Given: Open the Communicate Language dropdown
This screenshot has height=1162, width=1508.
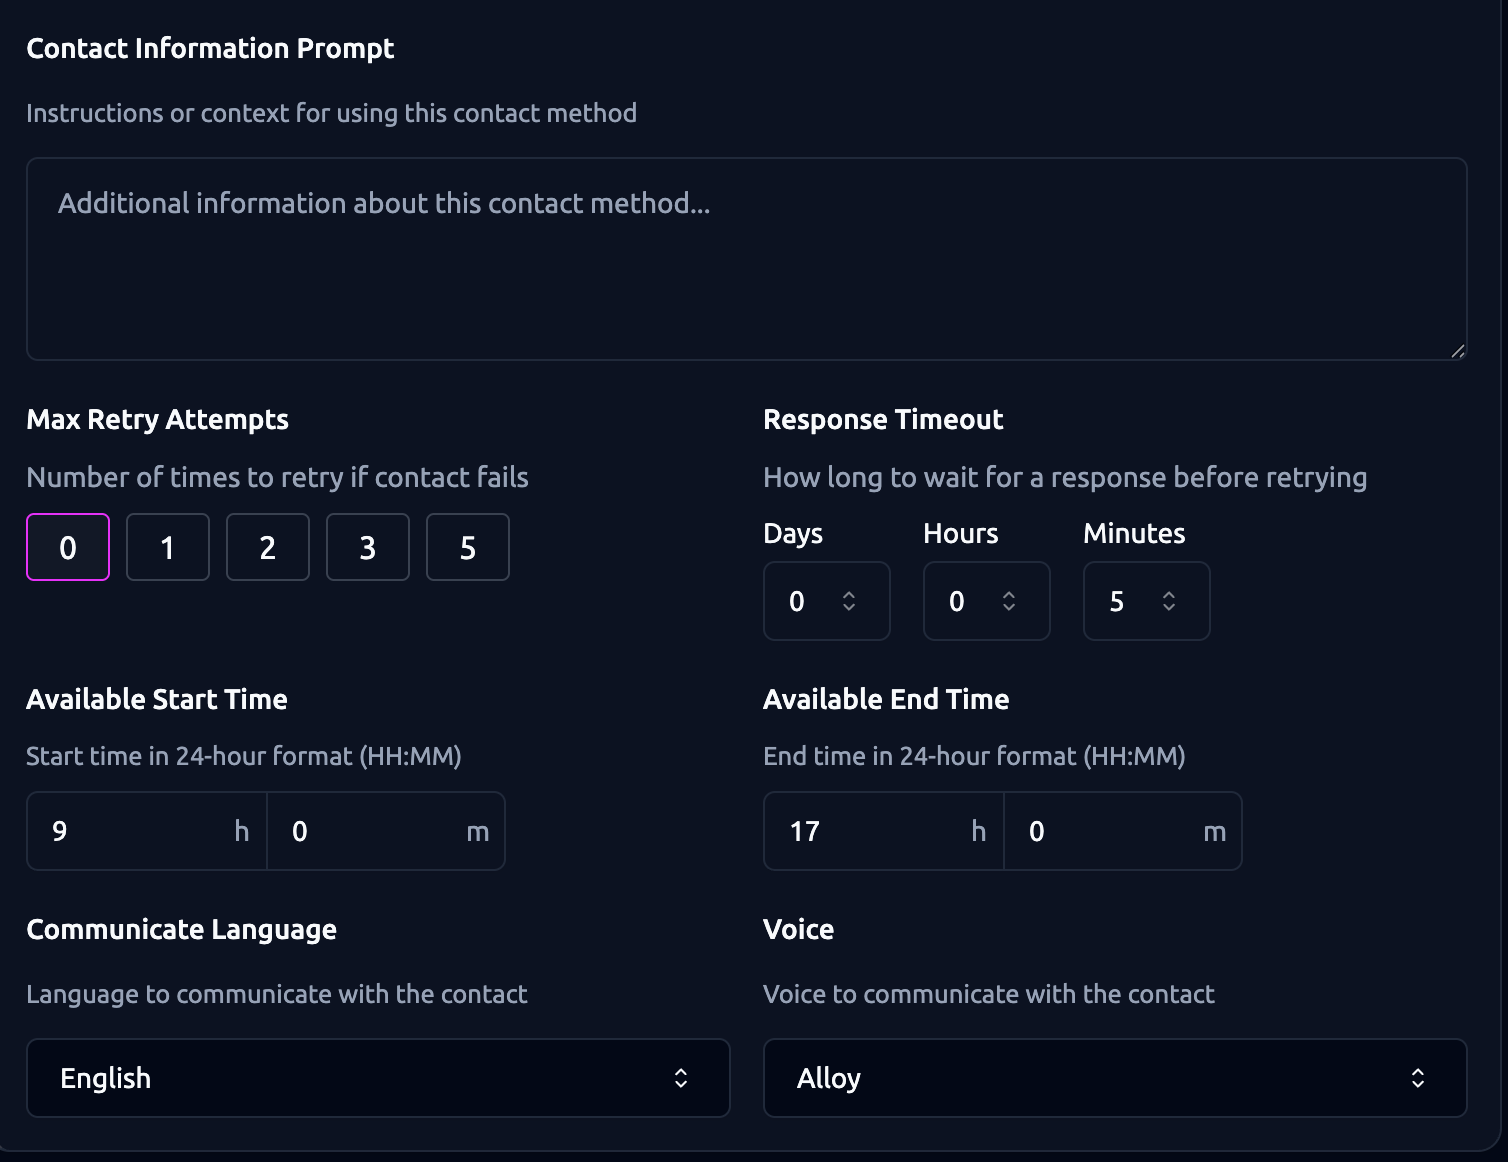Looking at the screenshot, I should point(378,1078).
